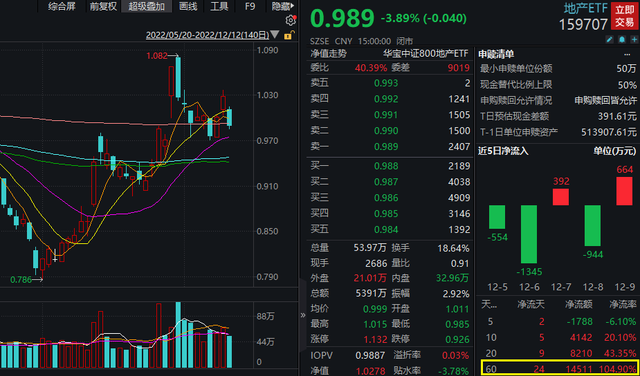The height and width of the screenshot is (376, 640).
Task: Click the stock code 159707
Action: coord(583,24)
